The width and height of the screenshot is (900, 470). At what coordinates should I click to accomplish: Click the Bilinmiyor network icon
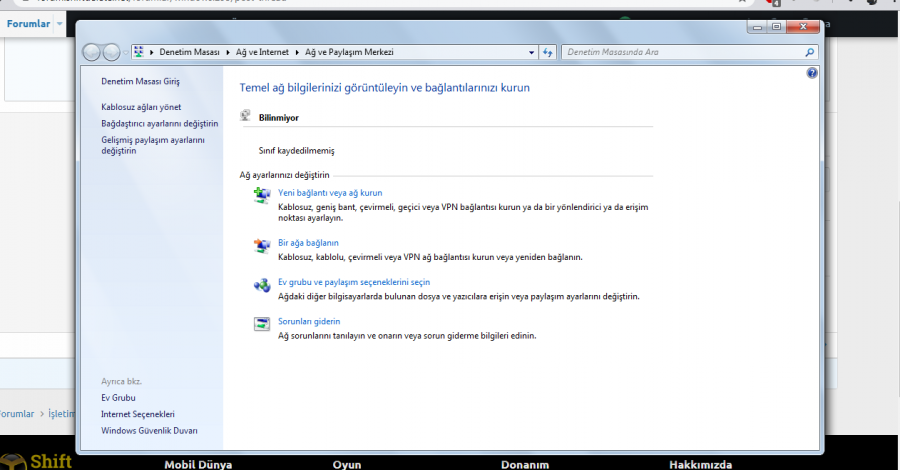point(246,116)
